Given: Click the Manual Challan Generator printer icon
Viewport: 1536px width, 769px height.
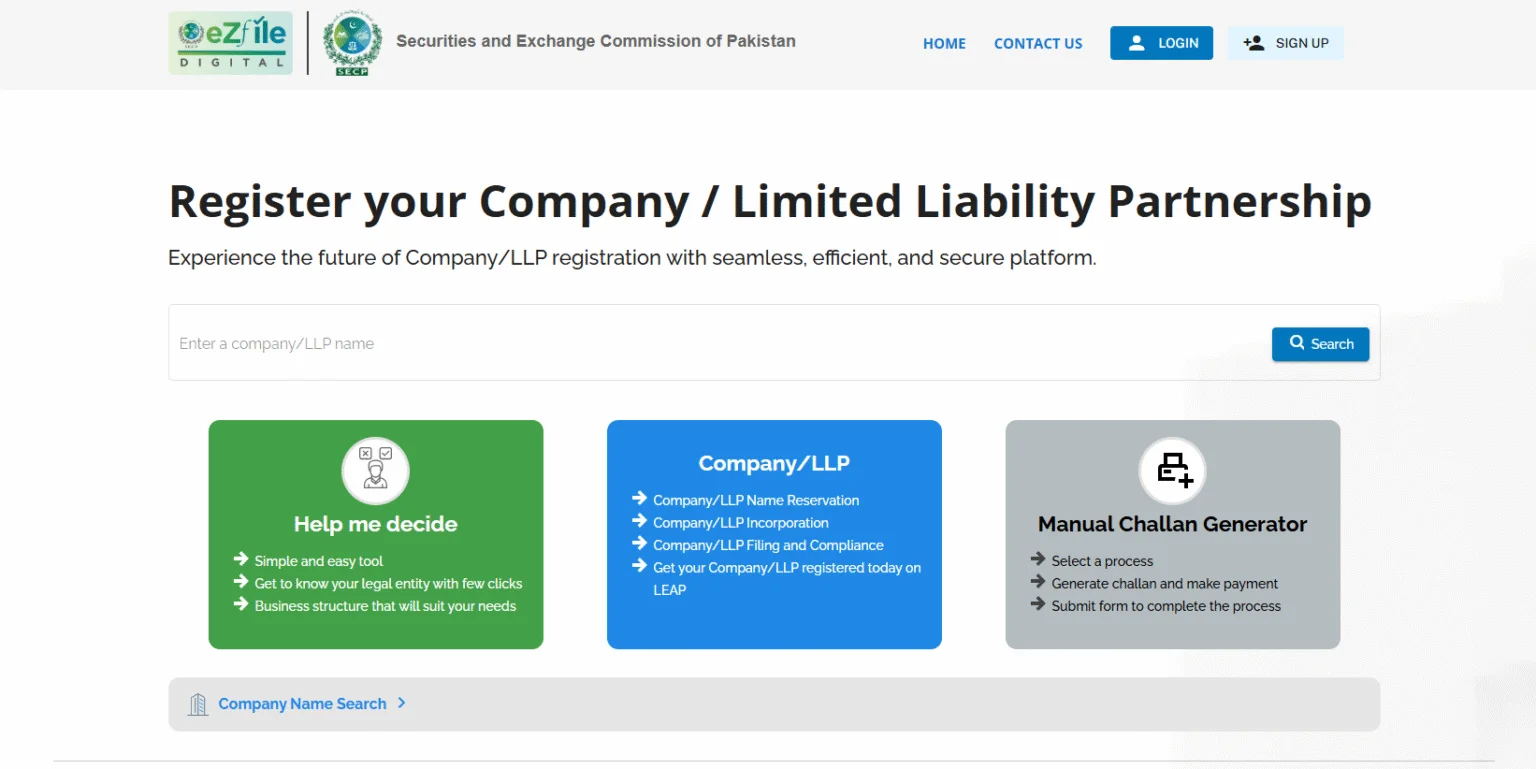Looking at the screenshot, I should point(1173,470).
